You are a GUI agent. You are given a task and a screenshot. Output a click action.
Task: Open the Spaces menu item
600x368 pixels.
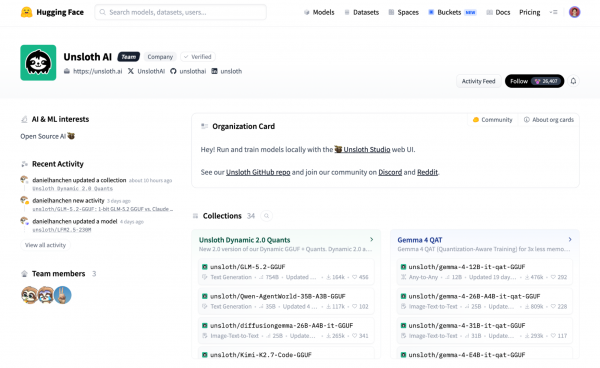click(404, 12)
